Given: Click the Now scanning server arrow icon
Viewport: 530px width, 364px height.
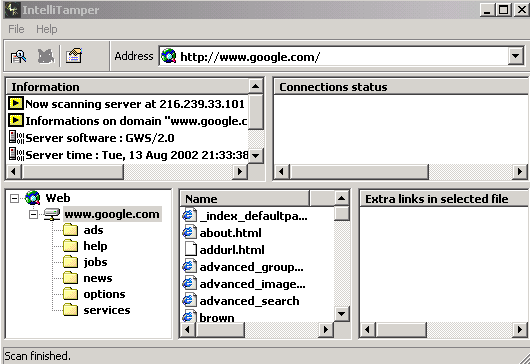Looking at the screenshot, I should coord(16,103).
